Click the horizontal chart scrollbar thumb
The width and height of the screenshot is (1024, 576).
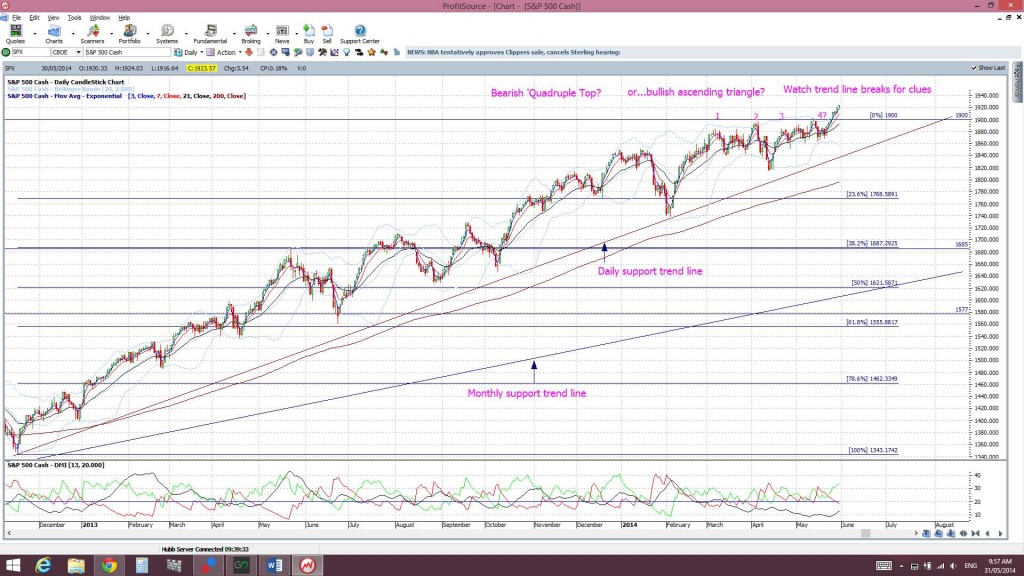[865, 534]
